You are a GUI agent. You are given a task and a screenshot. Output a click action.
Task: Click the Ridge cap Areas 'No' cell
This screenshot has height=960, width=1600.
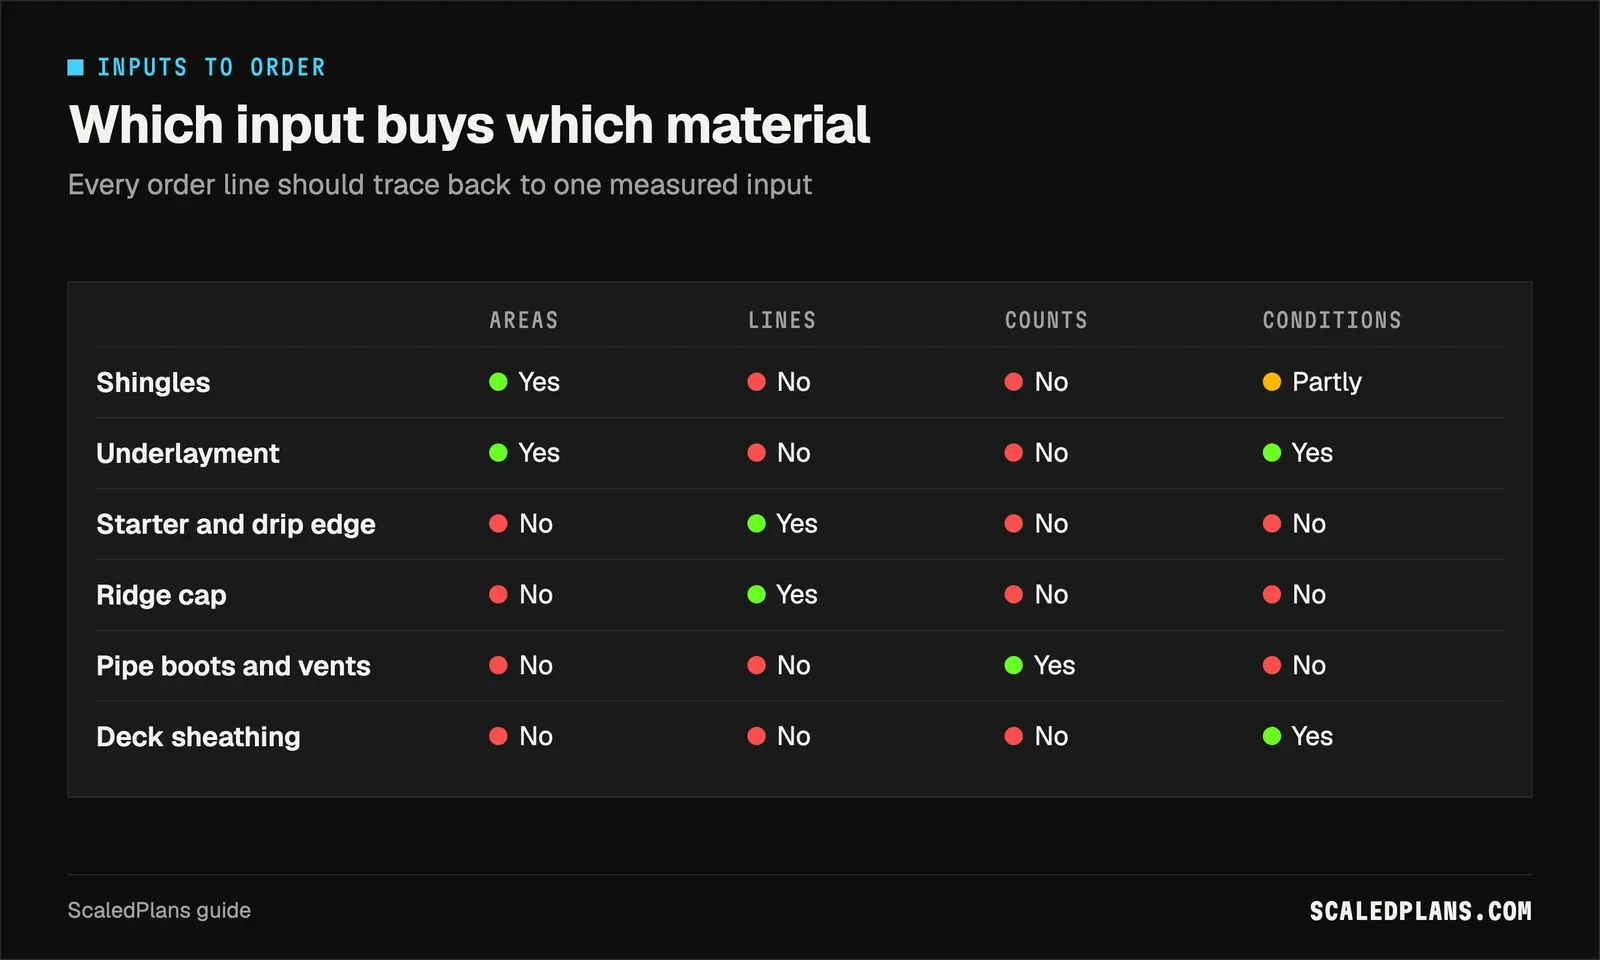(521, 595)
